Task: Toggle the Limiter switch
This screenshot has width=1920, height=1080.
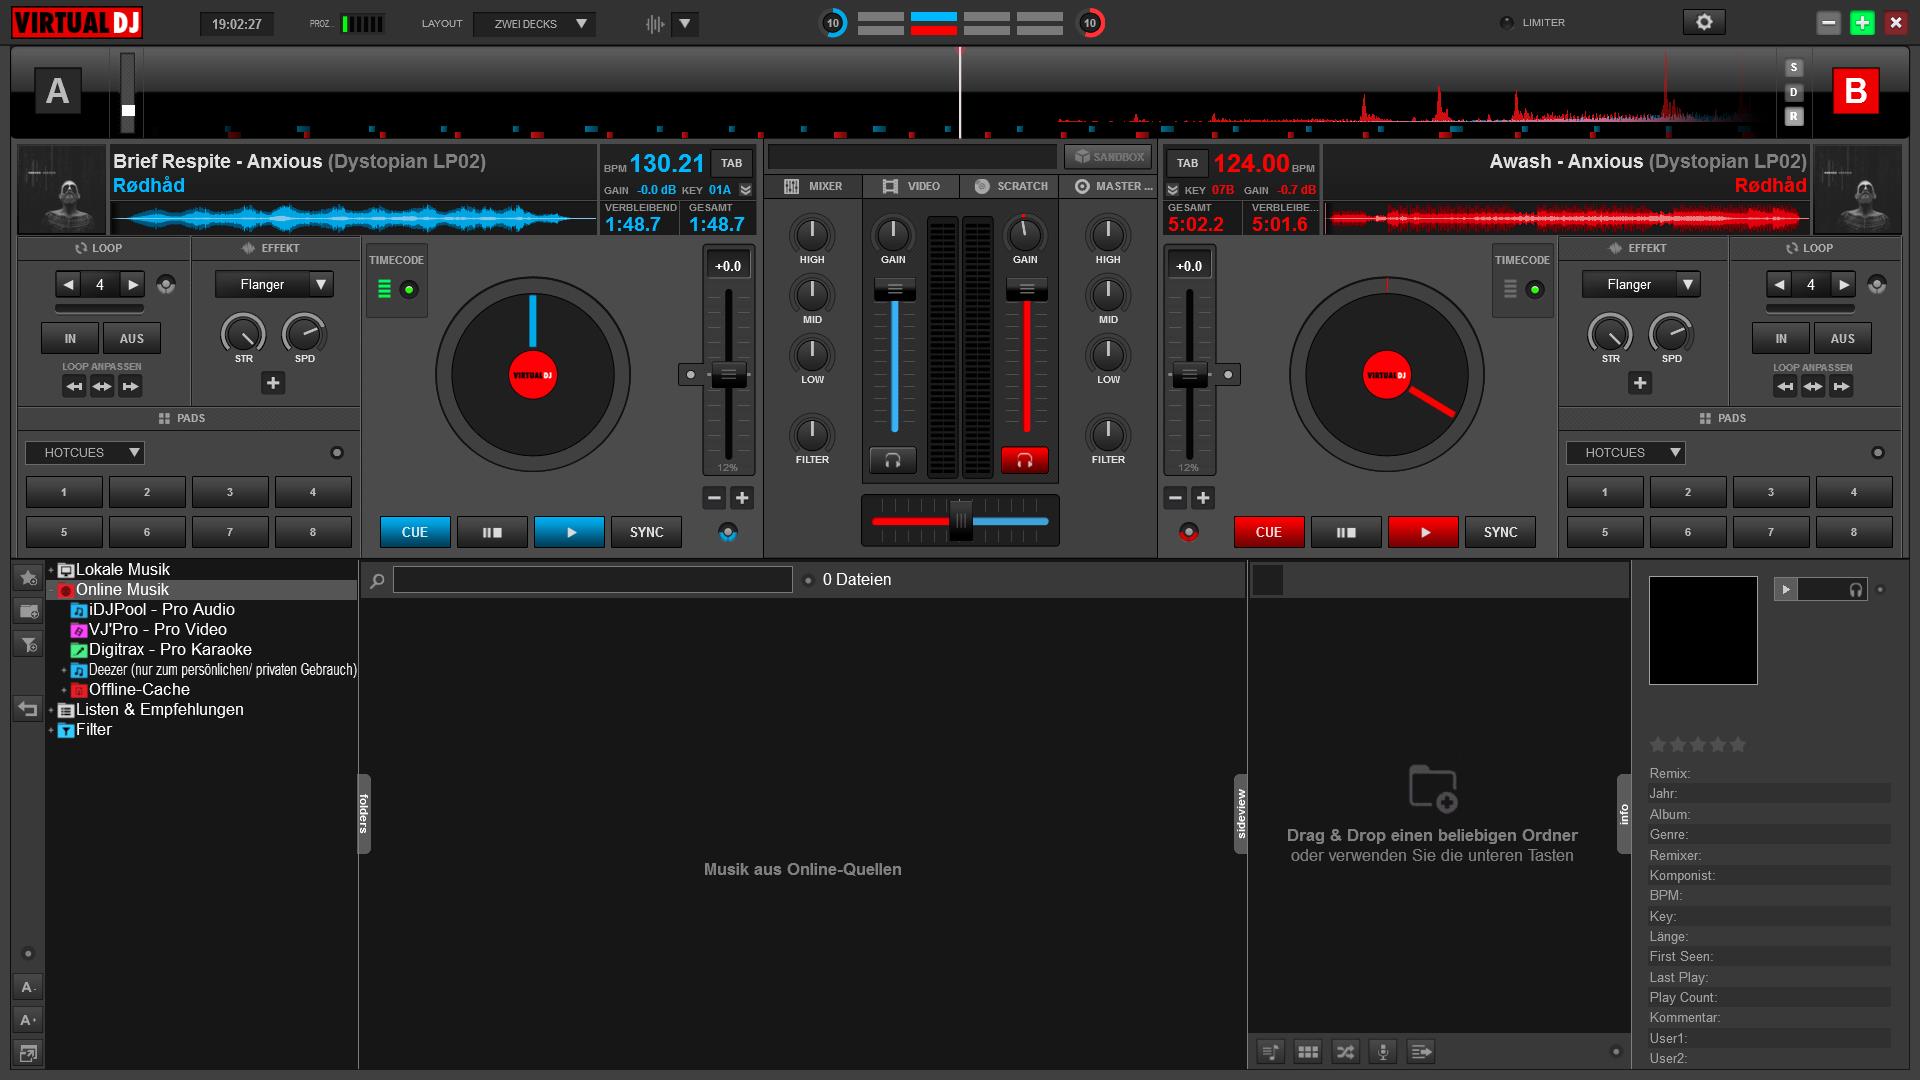Action: tap(1507, 22)
